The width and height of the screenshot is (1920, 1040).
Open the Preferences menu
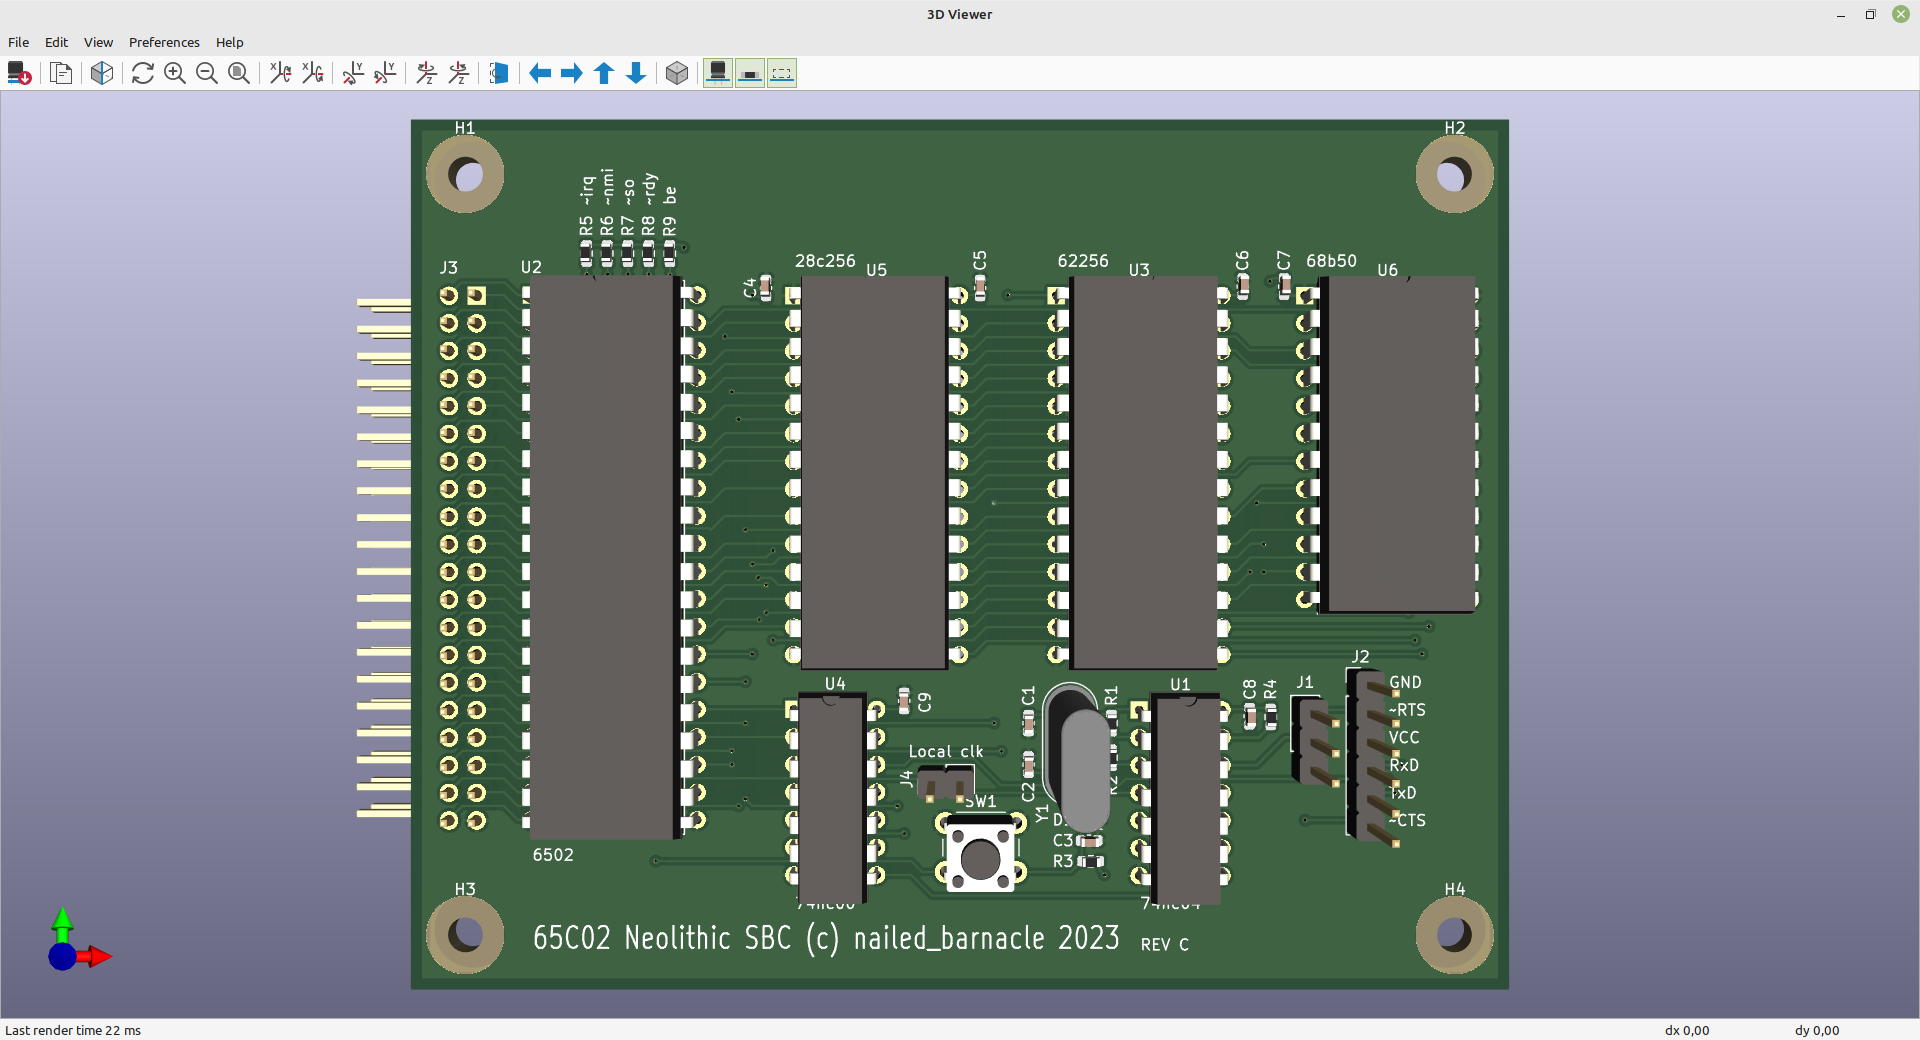pyautogui.click(x=164, y=42)
